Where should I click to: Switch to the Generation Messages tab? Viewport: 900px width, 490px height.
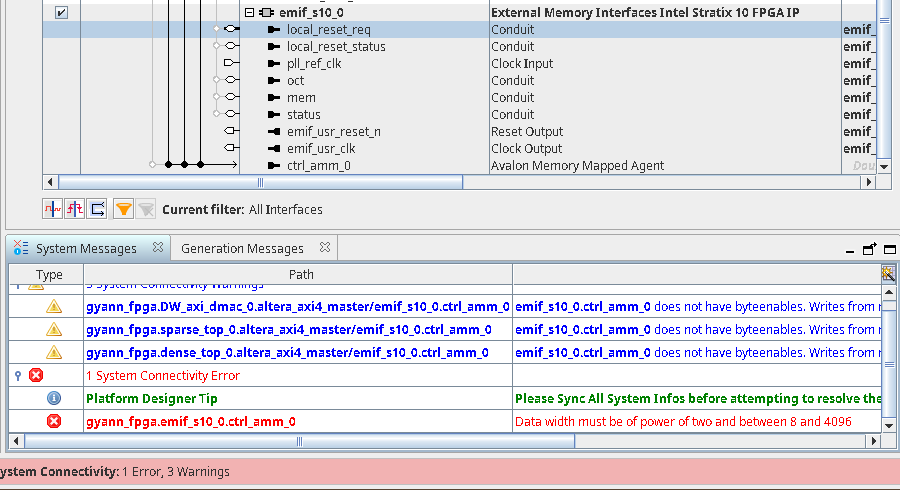[x=242, y=248]
